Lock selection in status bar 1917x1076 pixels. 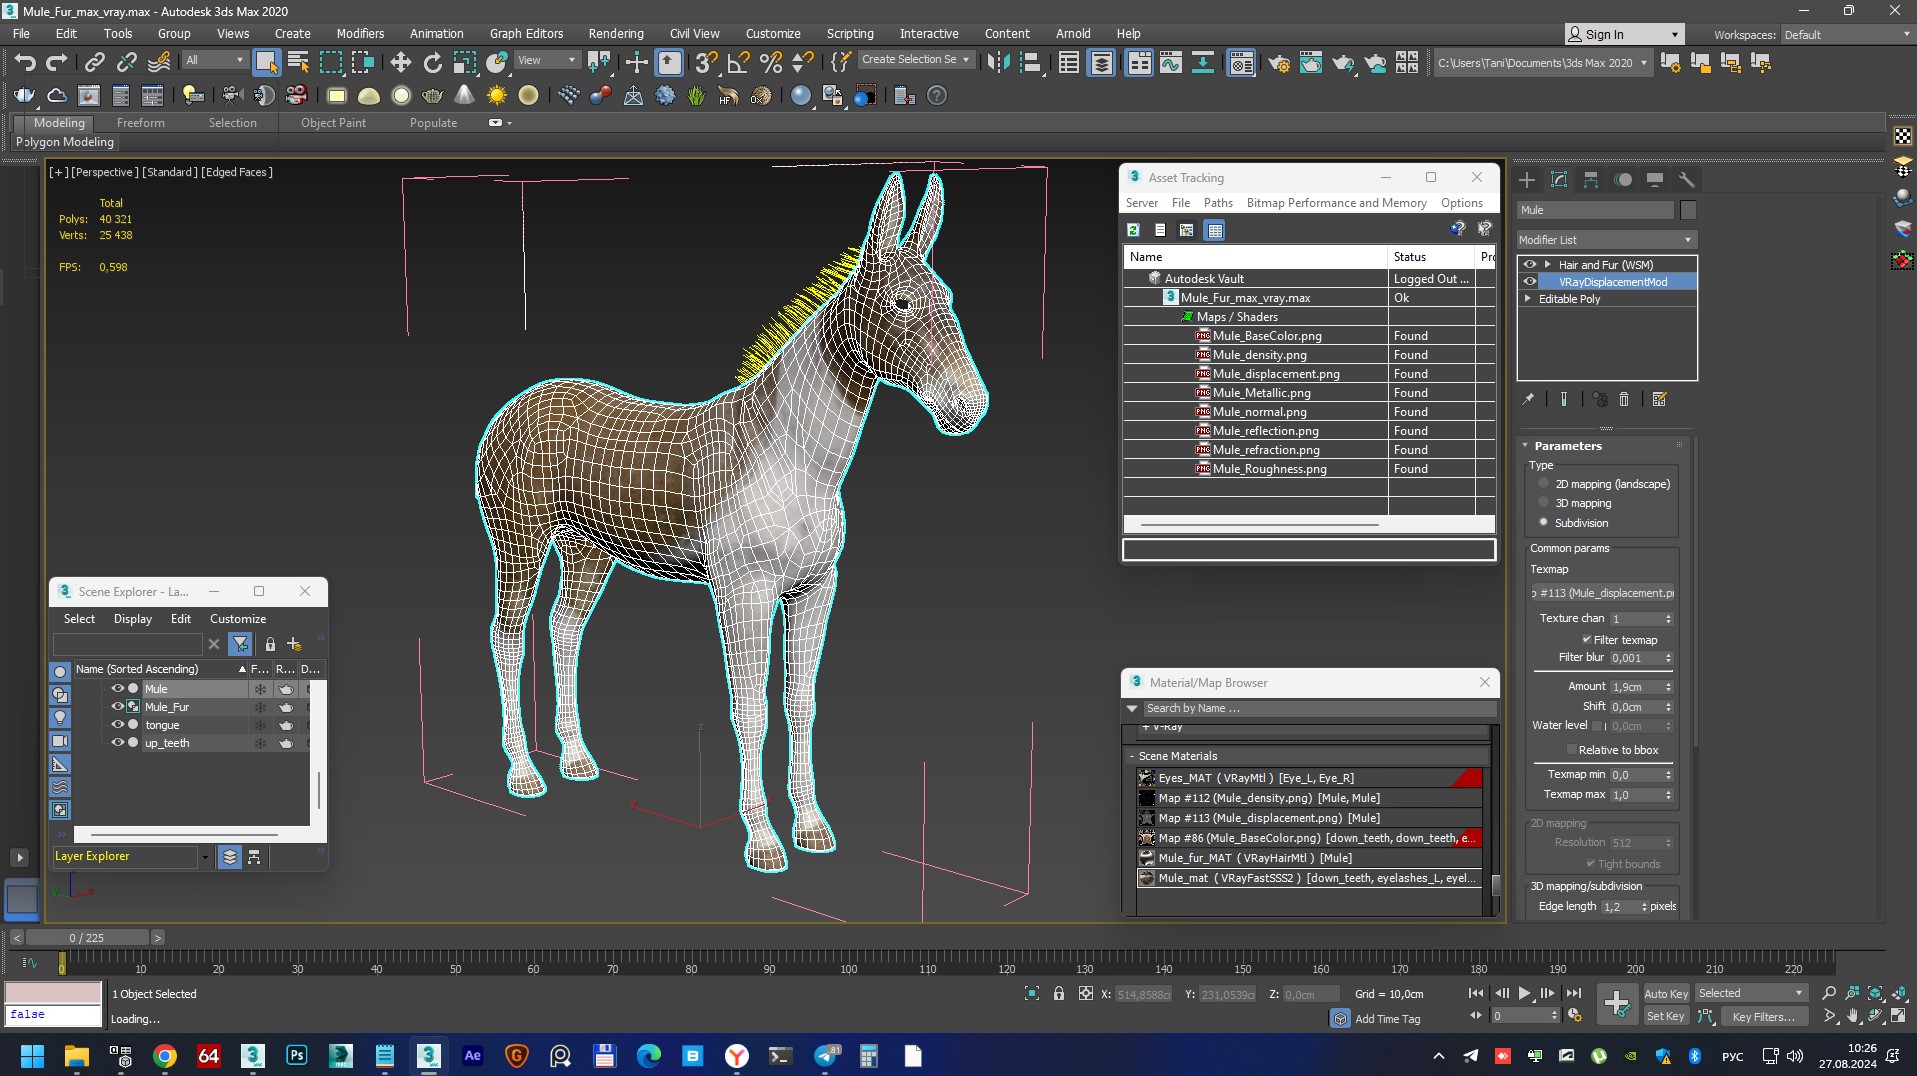coord(1059,994)
